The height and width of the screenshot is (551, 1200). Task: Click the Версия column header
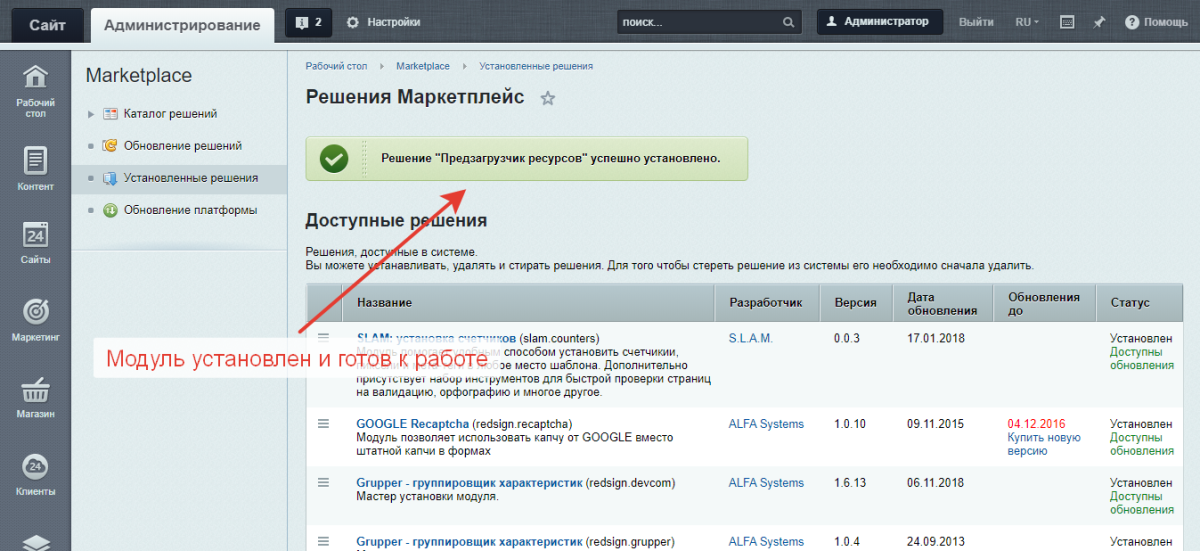coord(855,303)
